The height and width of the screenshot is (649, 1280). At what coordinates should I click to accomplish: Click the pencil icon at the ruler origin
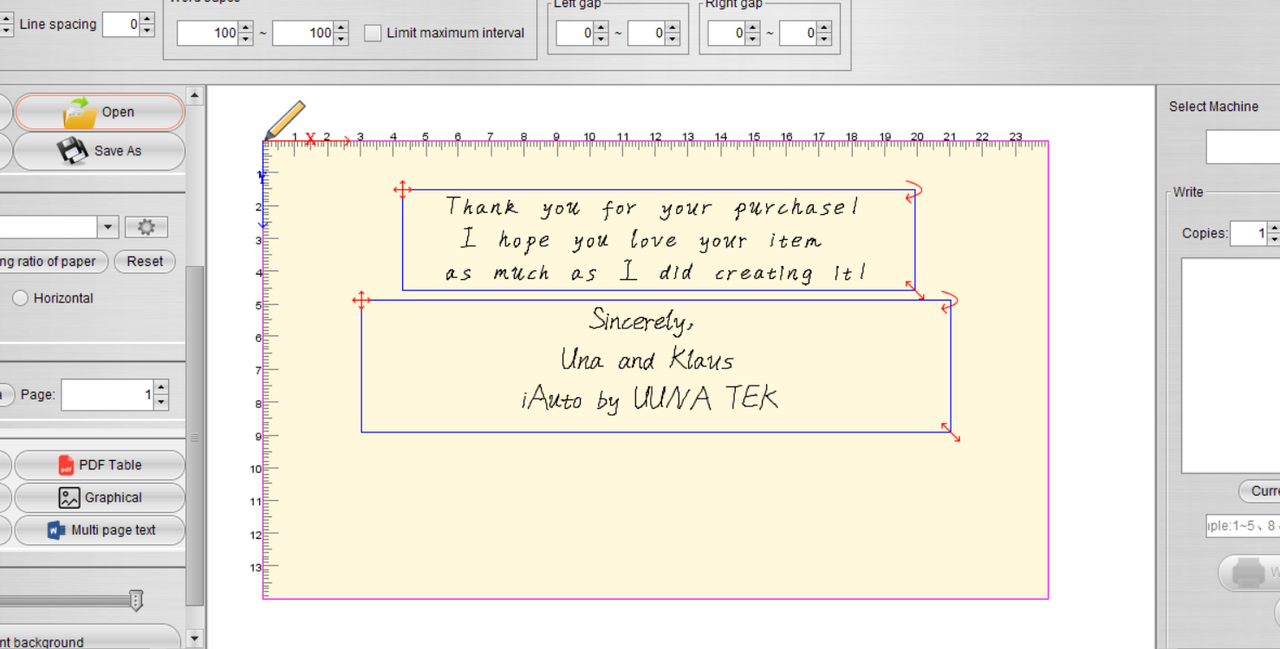[285, 120]
